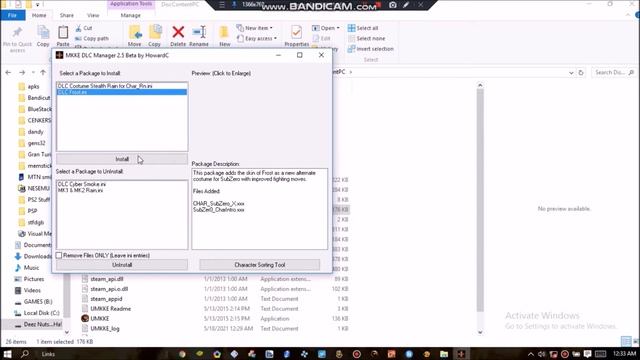Viewport: 640px width, 360px height.
Task: Click the taskbar search magnifier
Action: 25,354
